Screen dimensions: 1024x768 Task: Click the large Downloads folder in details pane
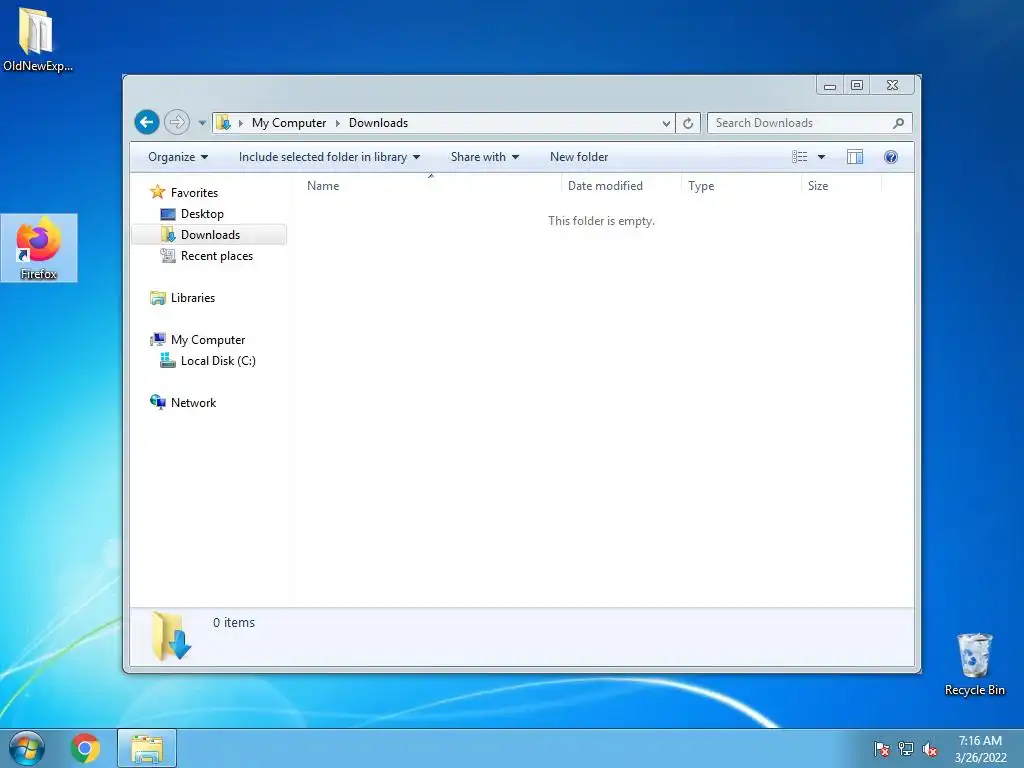tap(171, 636)
